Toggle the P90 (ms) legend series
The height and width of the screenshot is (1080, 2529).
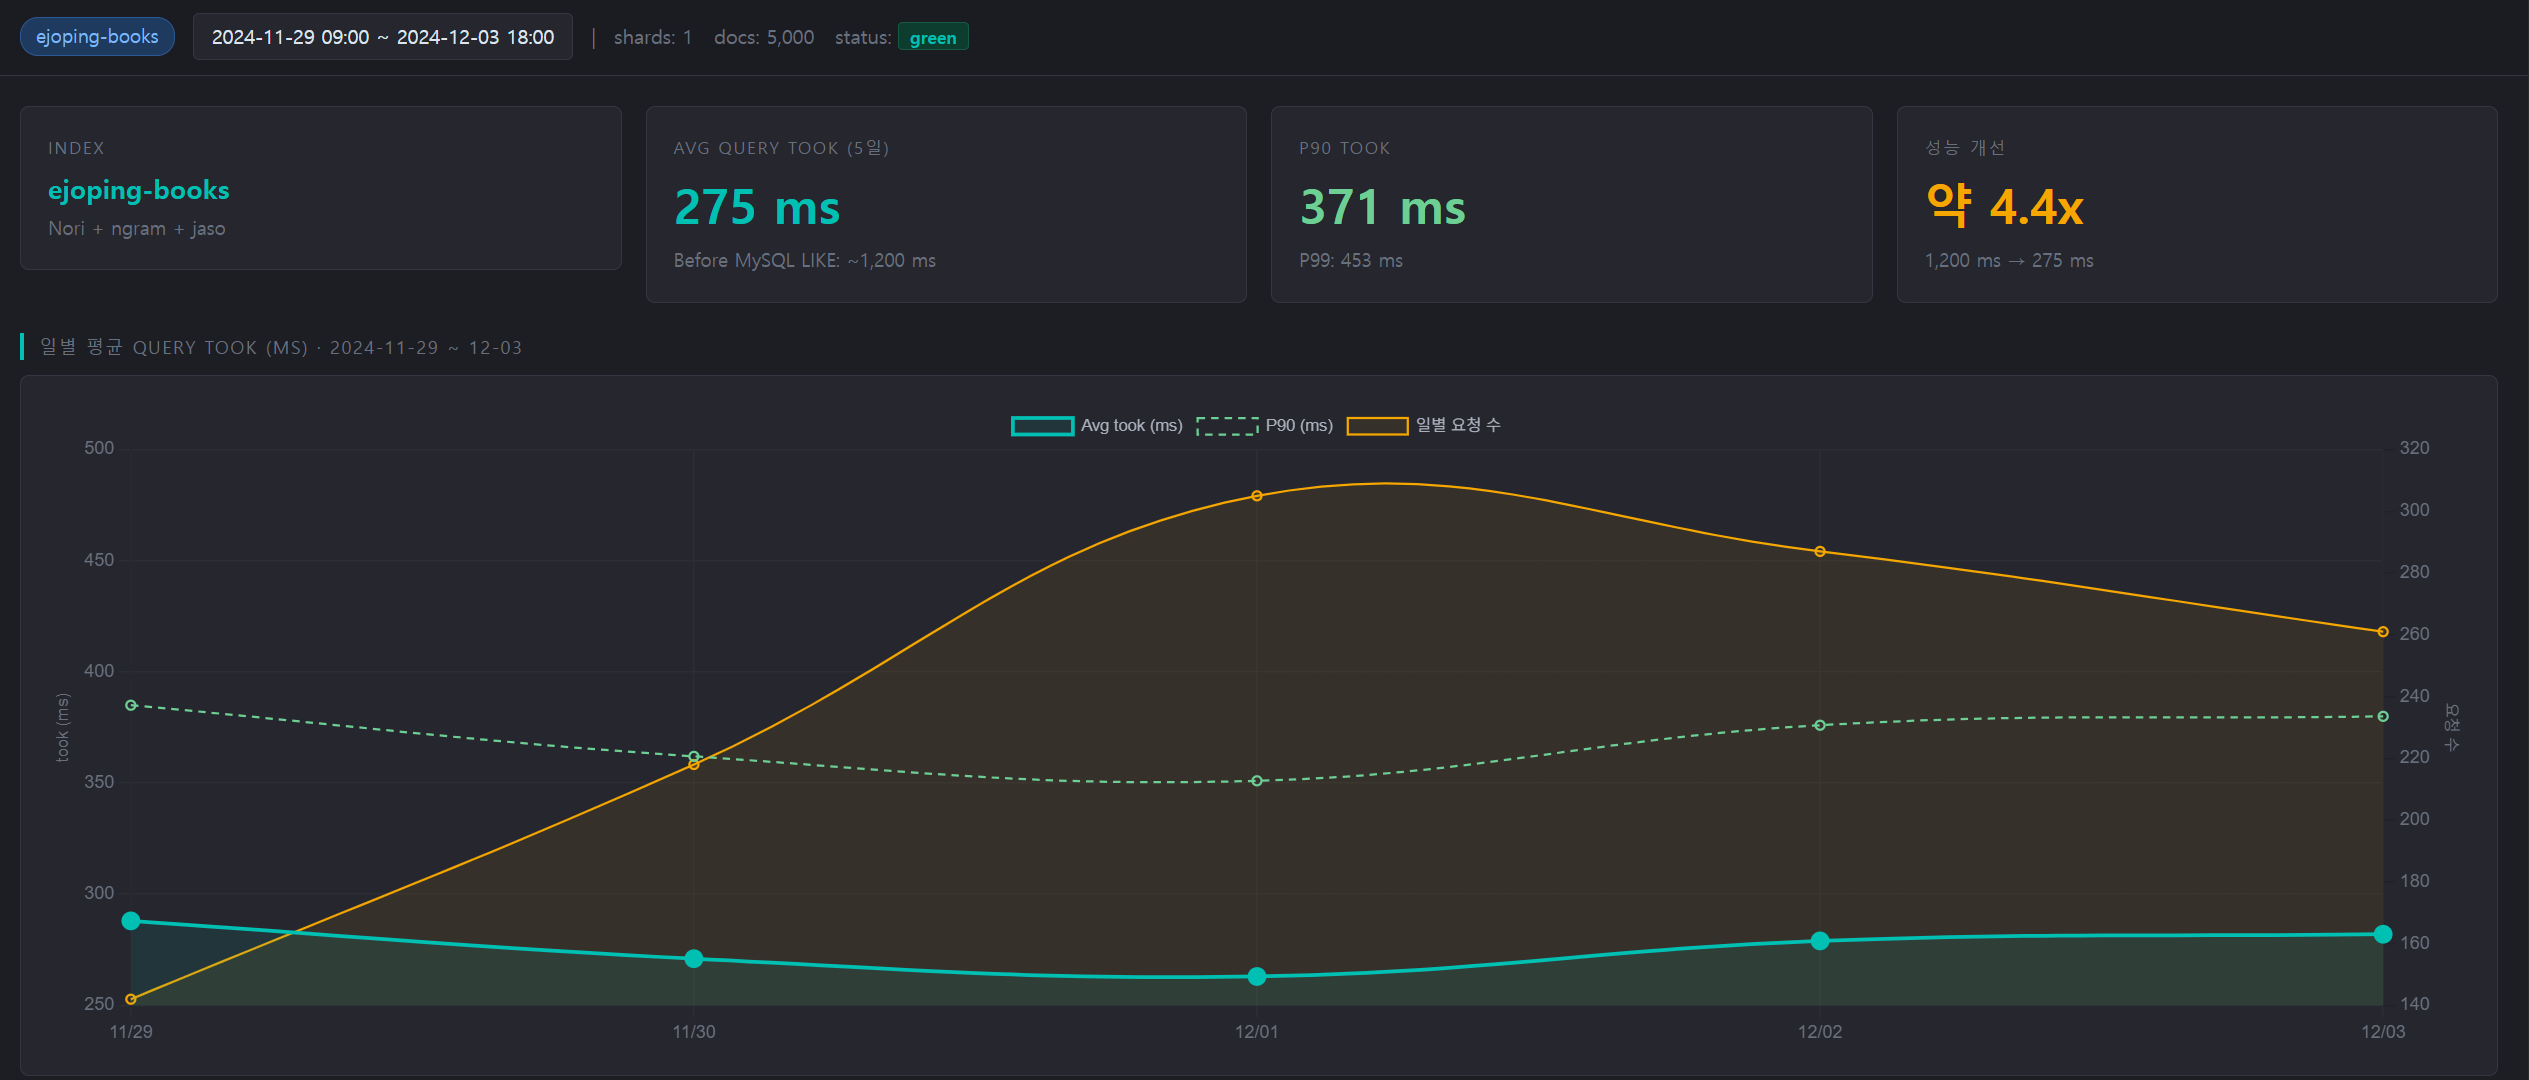tap(1264, 426)
